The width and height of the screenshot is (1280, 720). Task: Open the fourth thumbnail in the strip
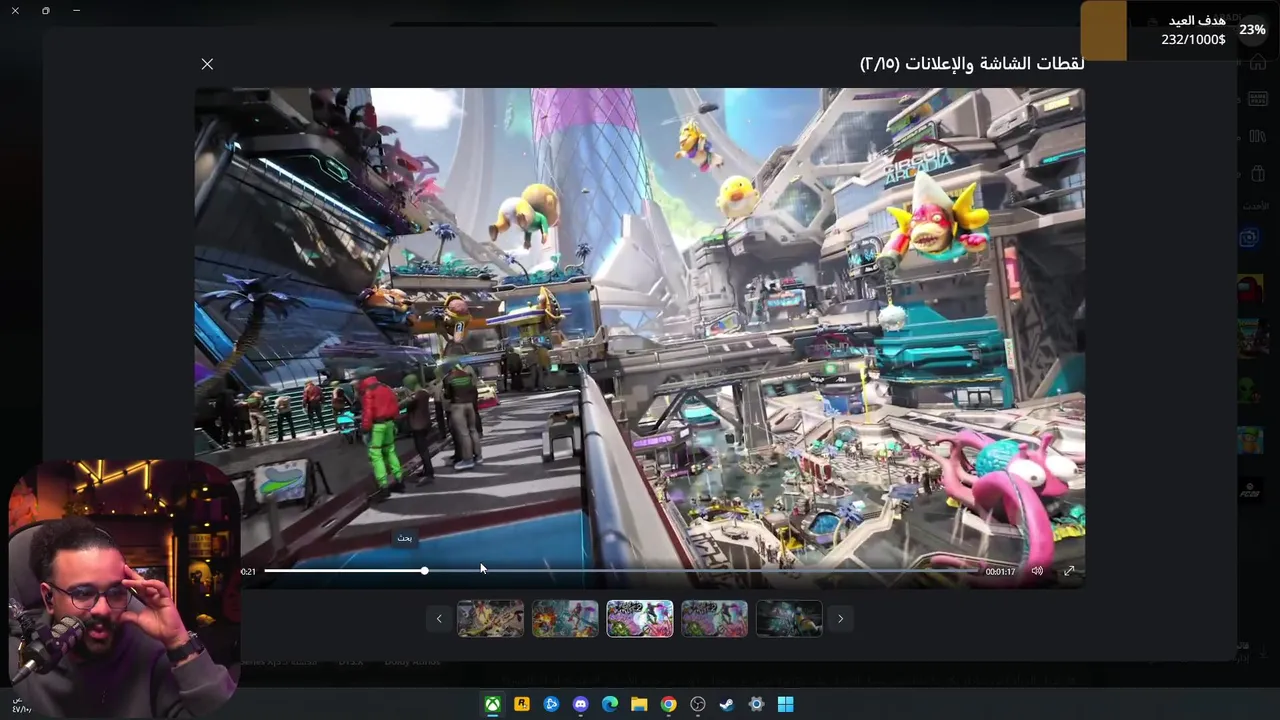point(714,619)
